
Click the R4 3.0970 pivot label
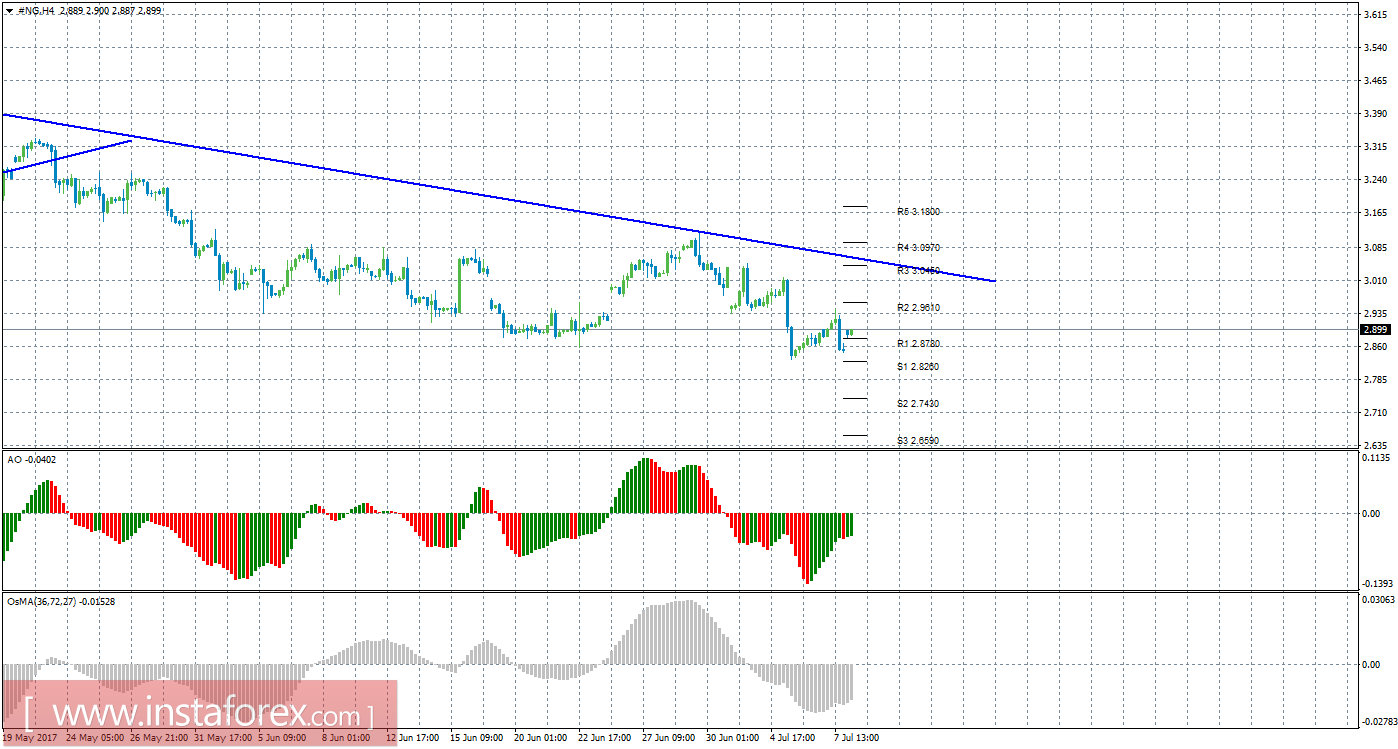pos(918,247)
